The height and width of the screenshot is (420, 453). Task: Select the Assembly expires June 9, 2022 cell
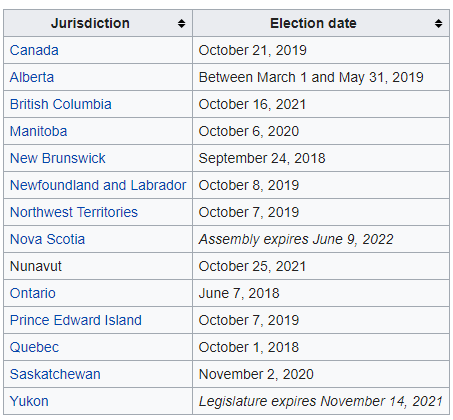point(321,239)
